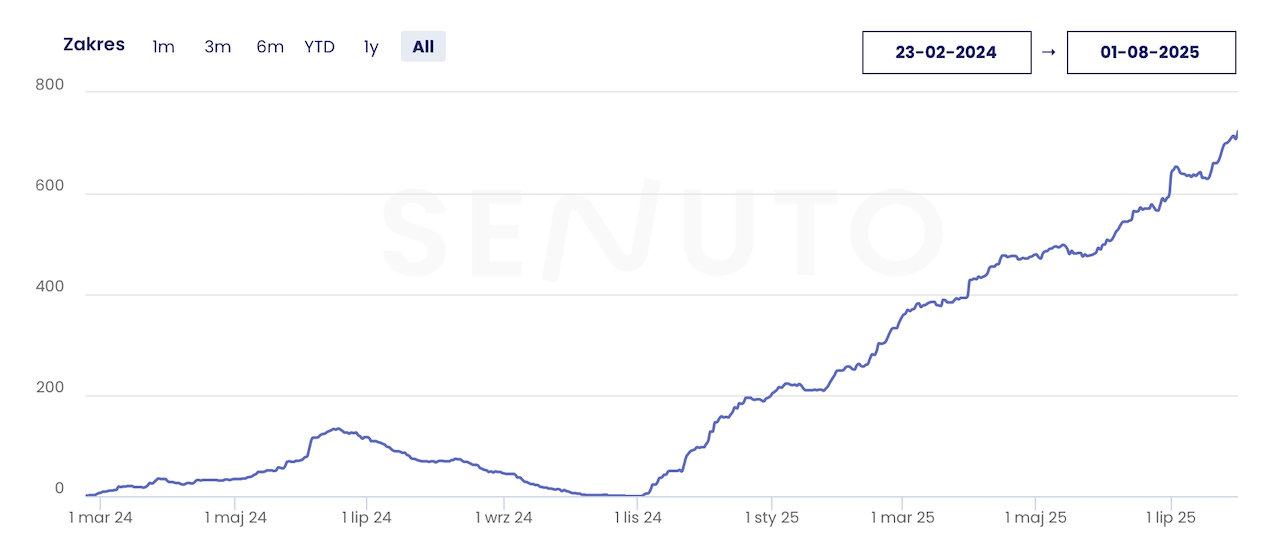Viewport: 1280px width, 548px height.
Task: Click the arrow between date fields
Action: (x=1048, y=52)
